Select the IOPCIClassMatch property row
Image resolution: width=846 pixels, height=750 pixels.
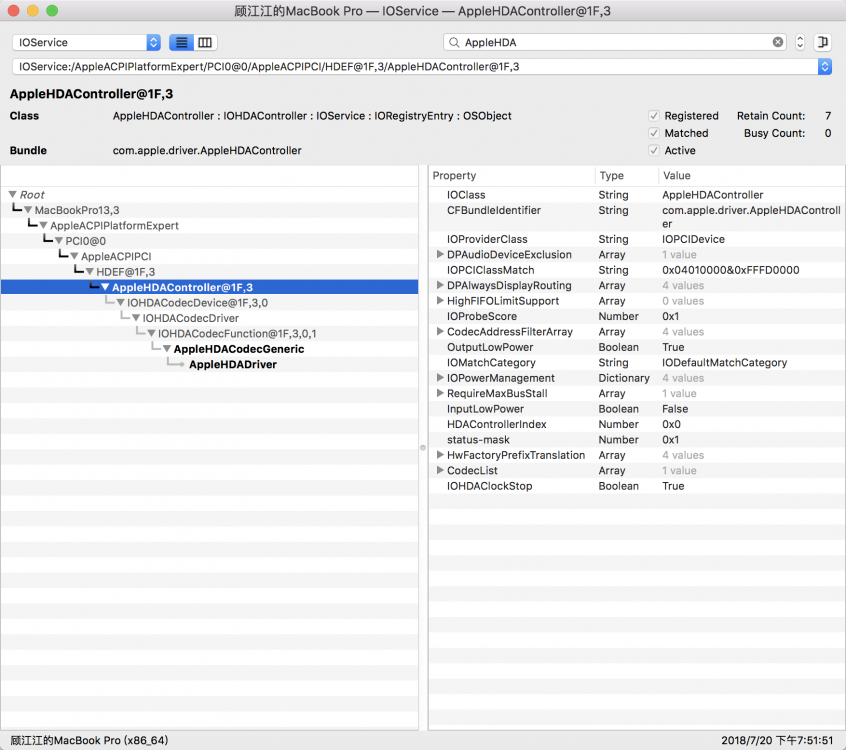(x=637, y=270)
